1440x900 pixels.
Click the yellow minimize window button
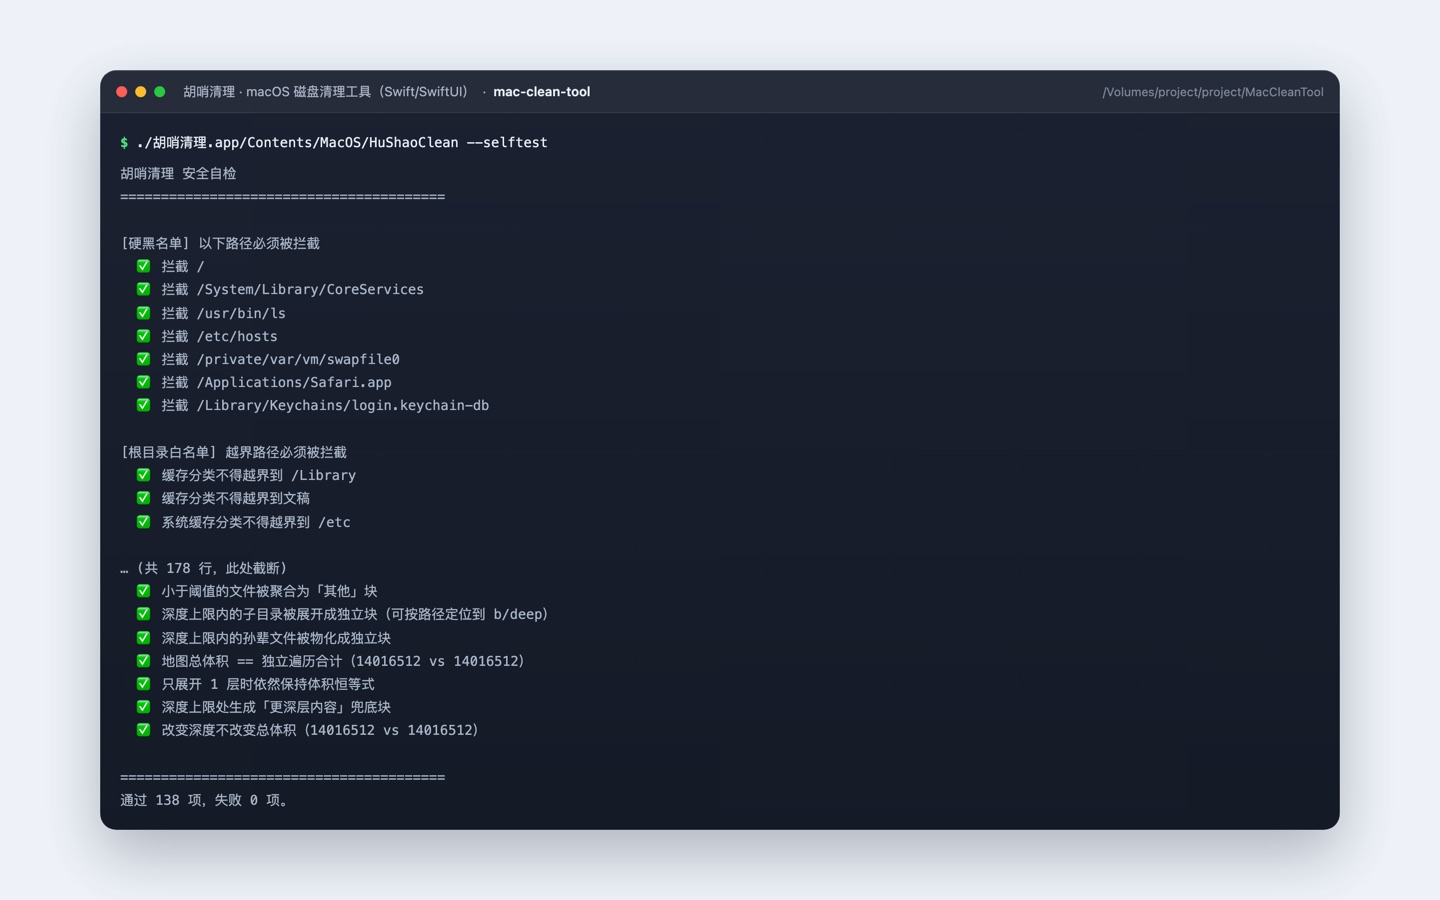141,92
